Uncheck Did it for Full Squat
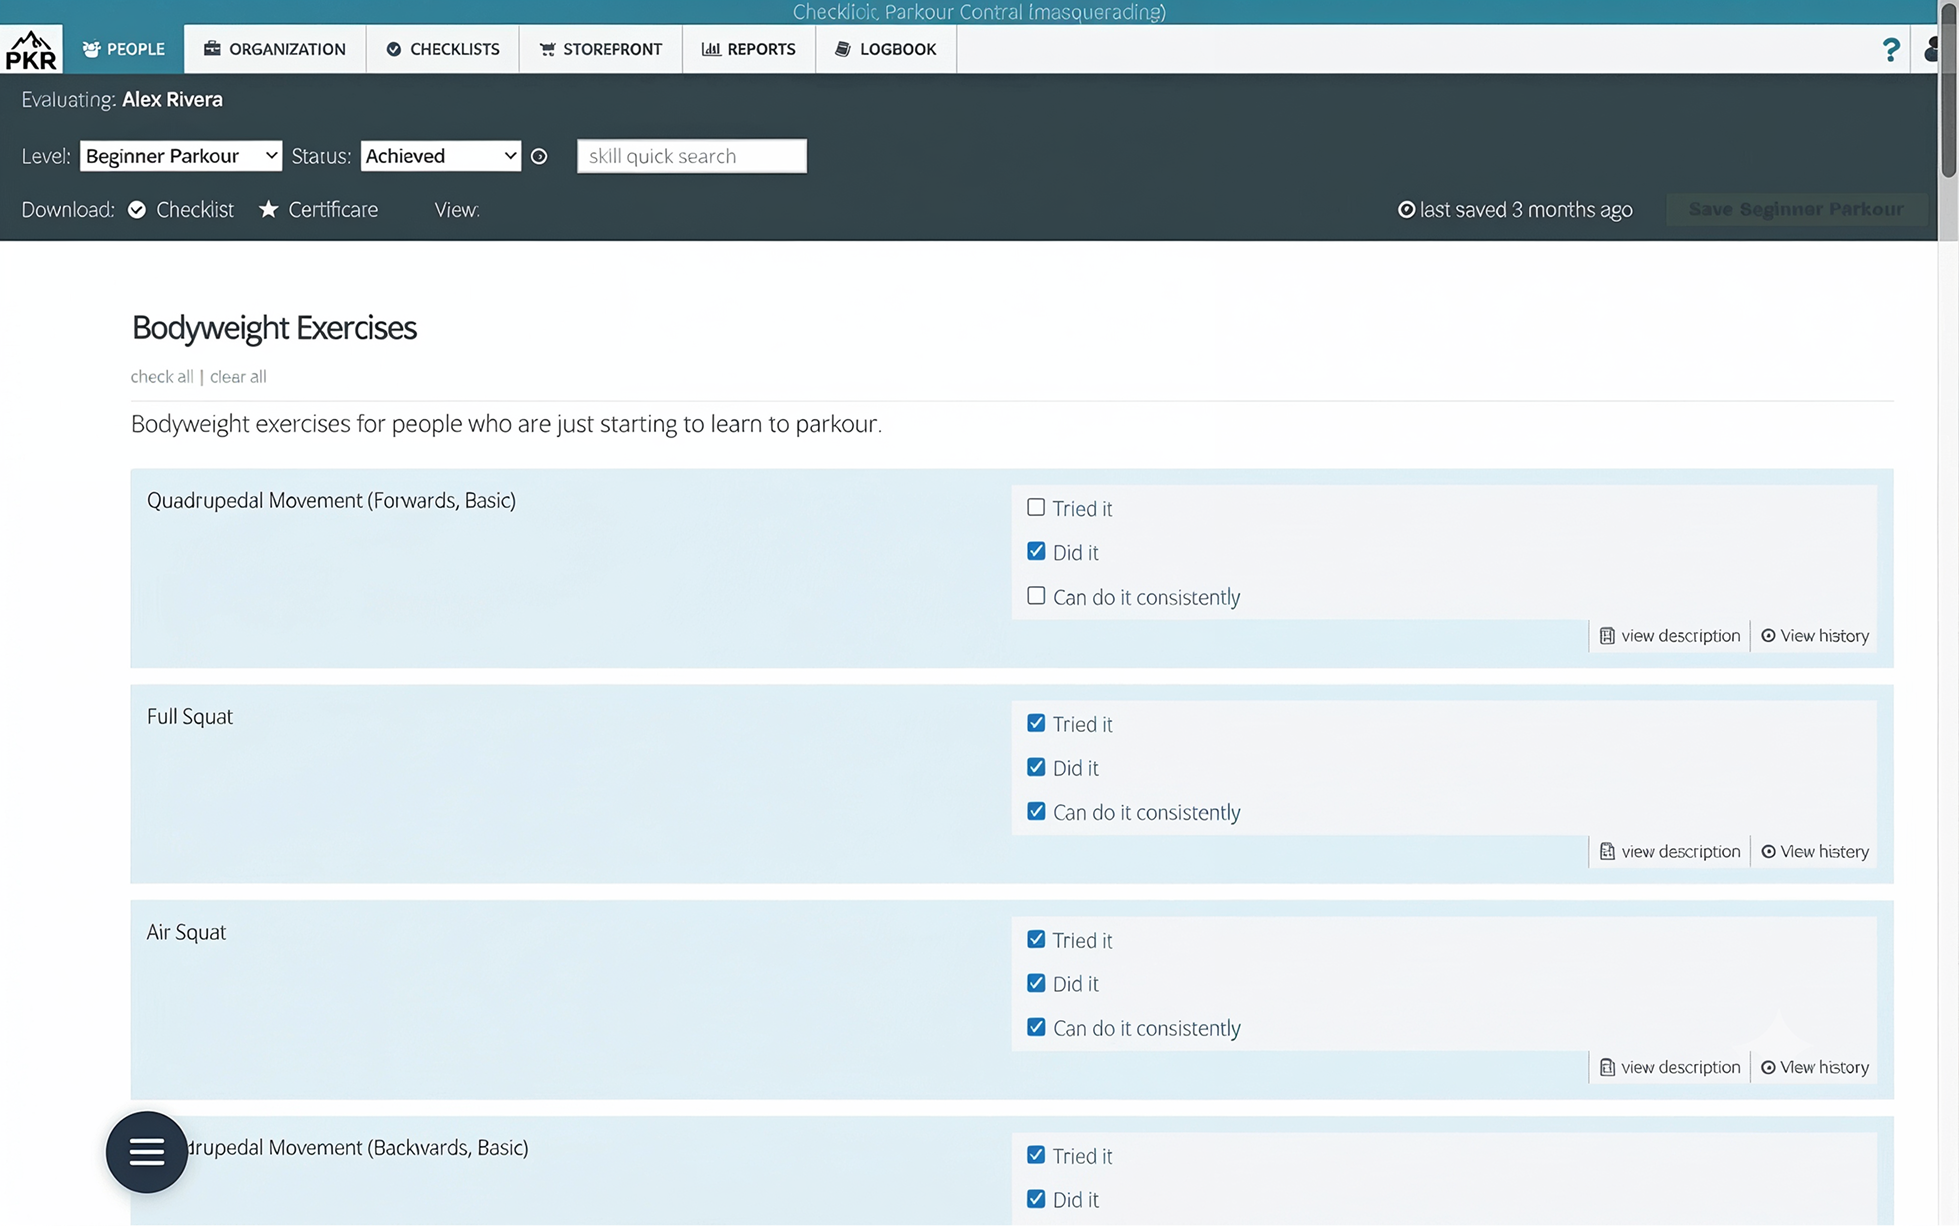The height and width of the screenshot is (1226, 1959). click(1036, 767)
